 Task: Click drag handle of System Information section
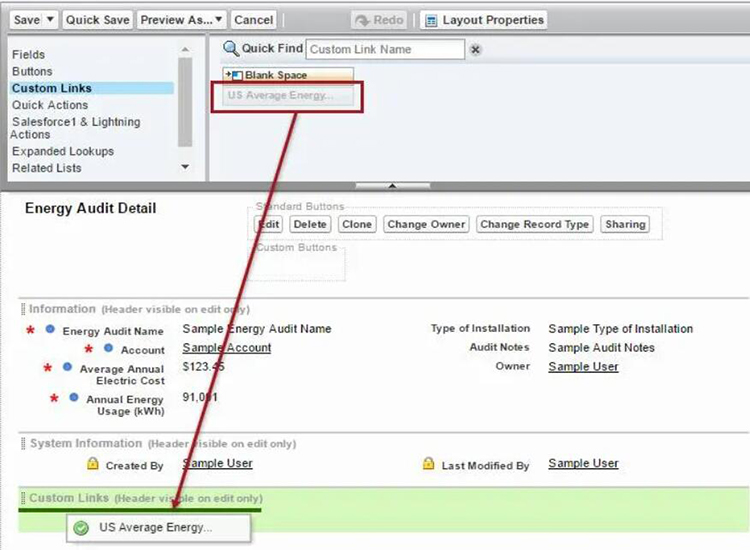coord(23,443)
